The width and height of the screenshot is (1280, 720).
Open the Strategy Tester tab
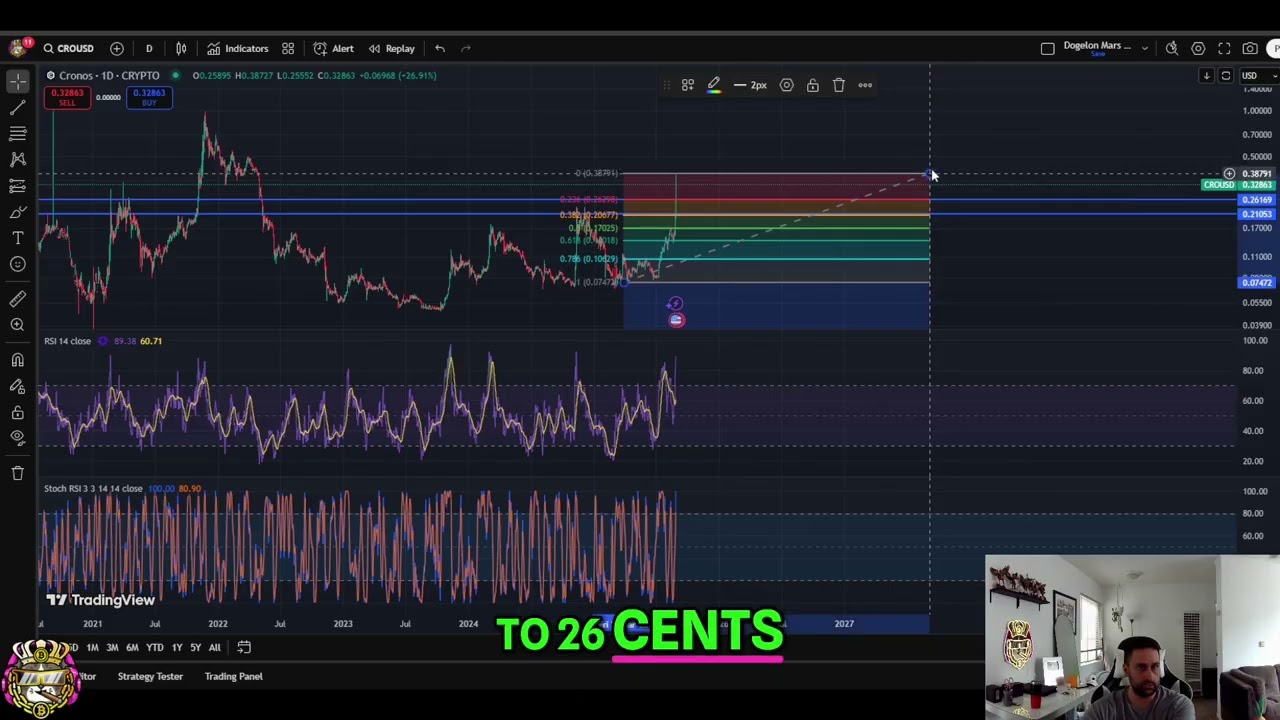pos(150,676)
